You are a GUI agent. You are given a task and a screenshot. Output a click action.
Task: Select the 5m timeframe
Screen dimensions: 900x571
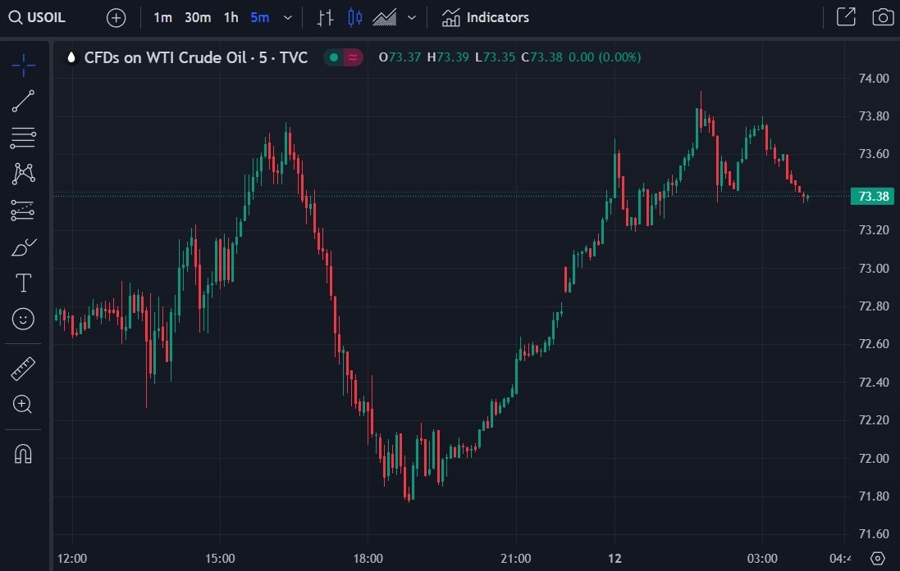[x=259, y=18]
